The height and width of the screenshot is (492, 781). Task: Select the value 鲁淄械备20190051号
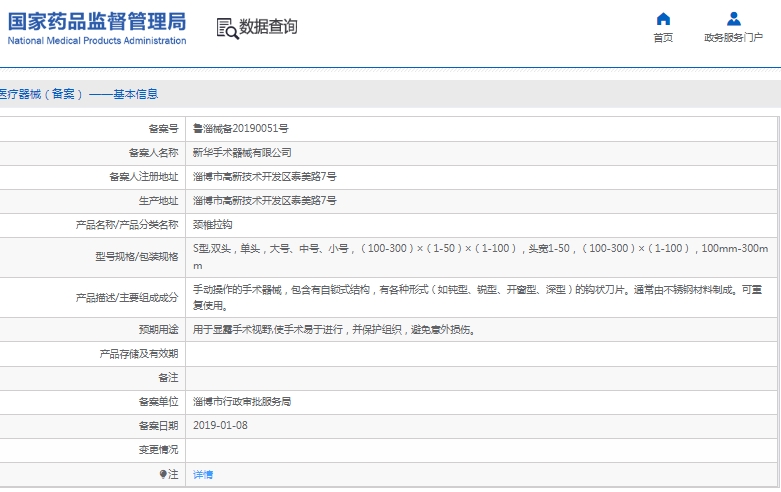click(241, 128)
